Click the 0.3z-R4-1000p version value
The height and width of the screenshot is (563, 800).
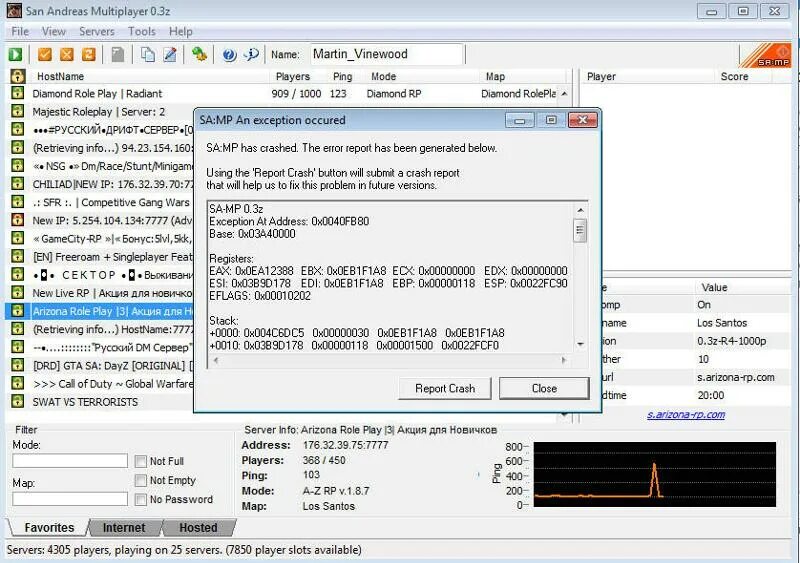point(732,341)
